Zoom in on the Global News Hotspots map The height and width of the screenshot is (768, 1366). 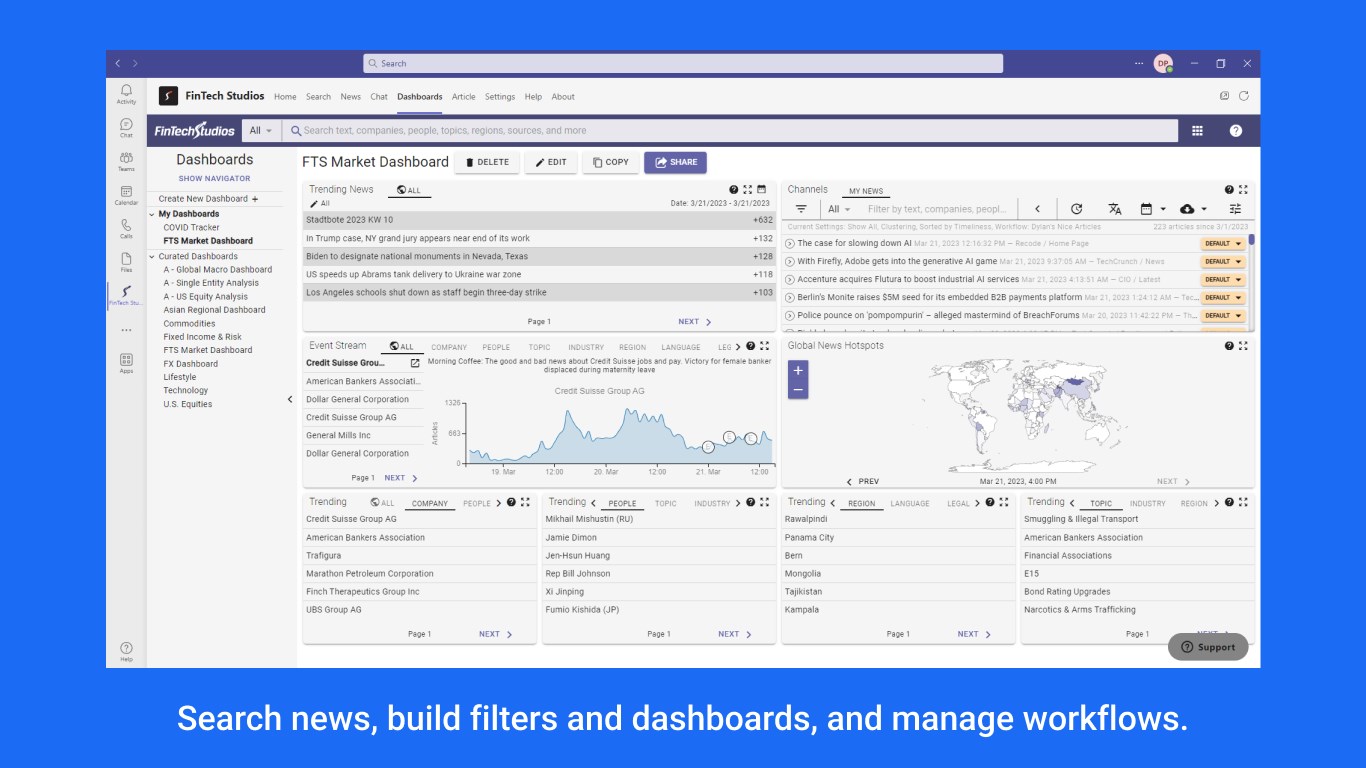(798, 370)
